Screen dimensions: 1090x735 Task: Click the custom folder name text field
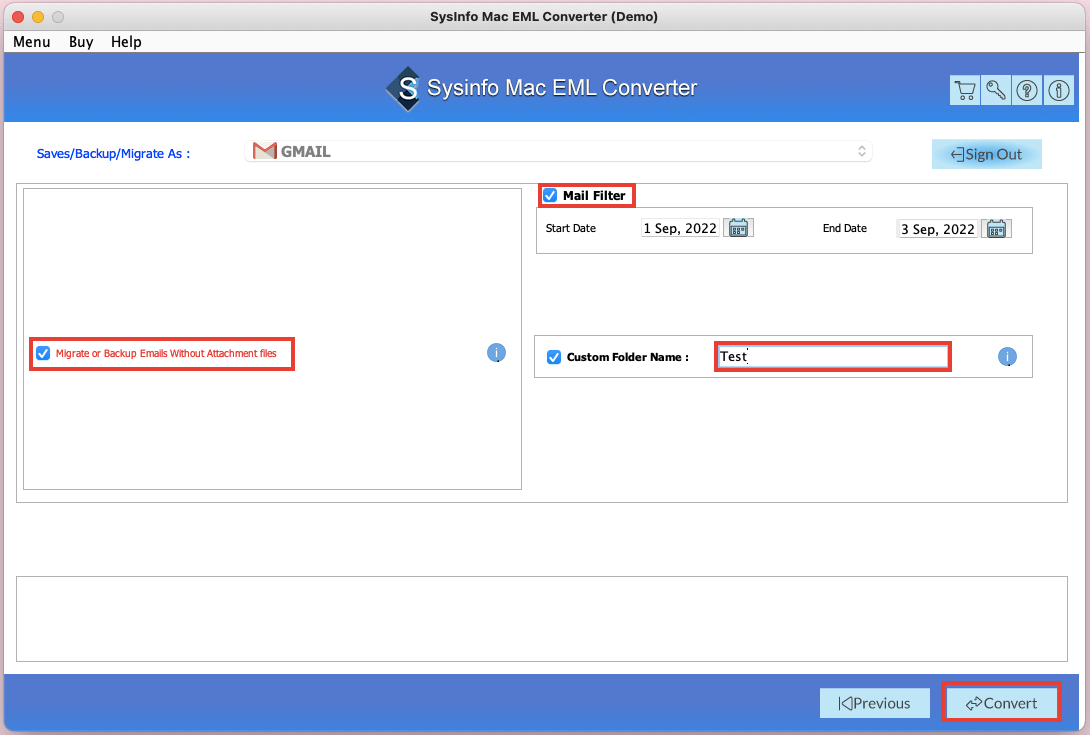point(832,357)
